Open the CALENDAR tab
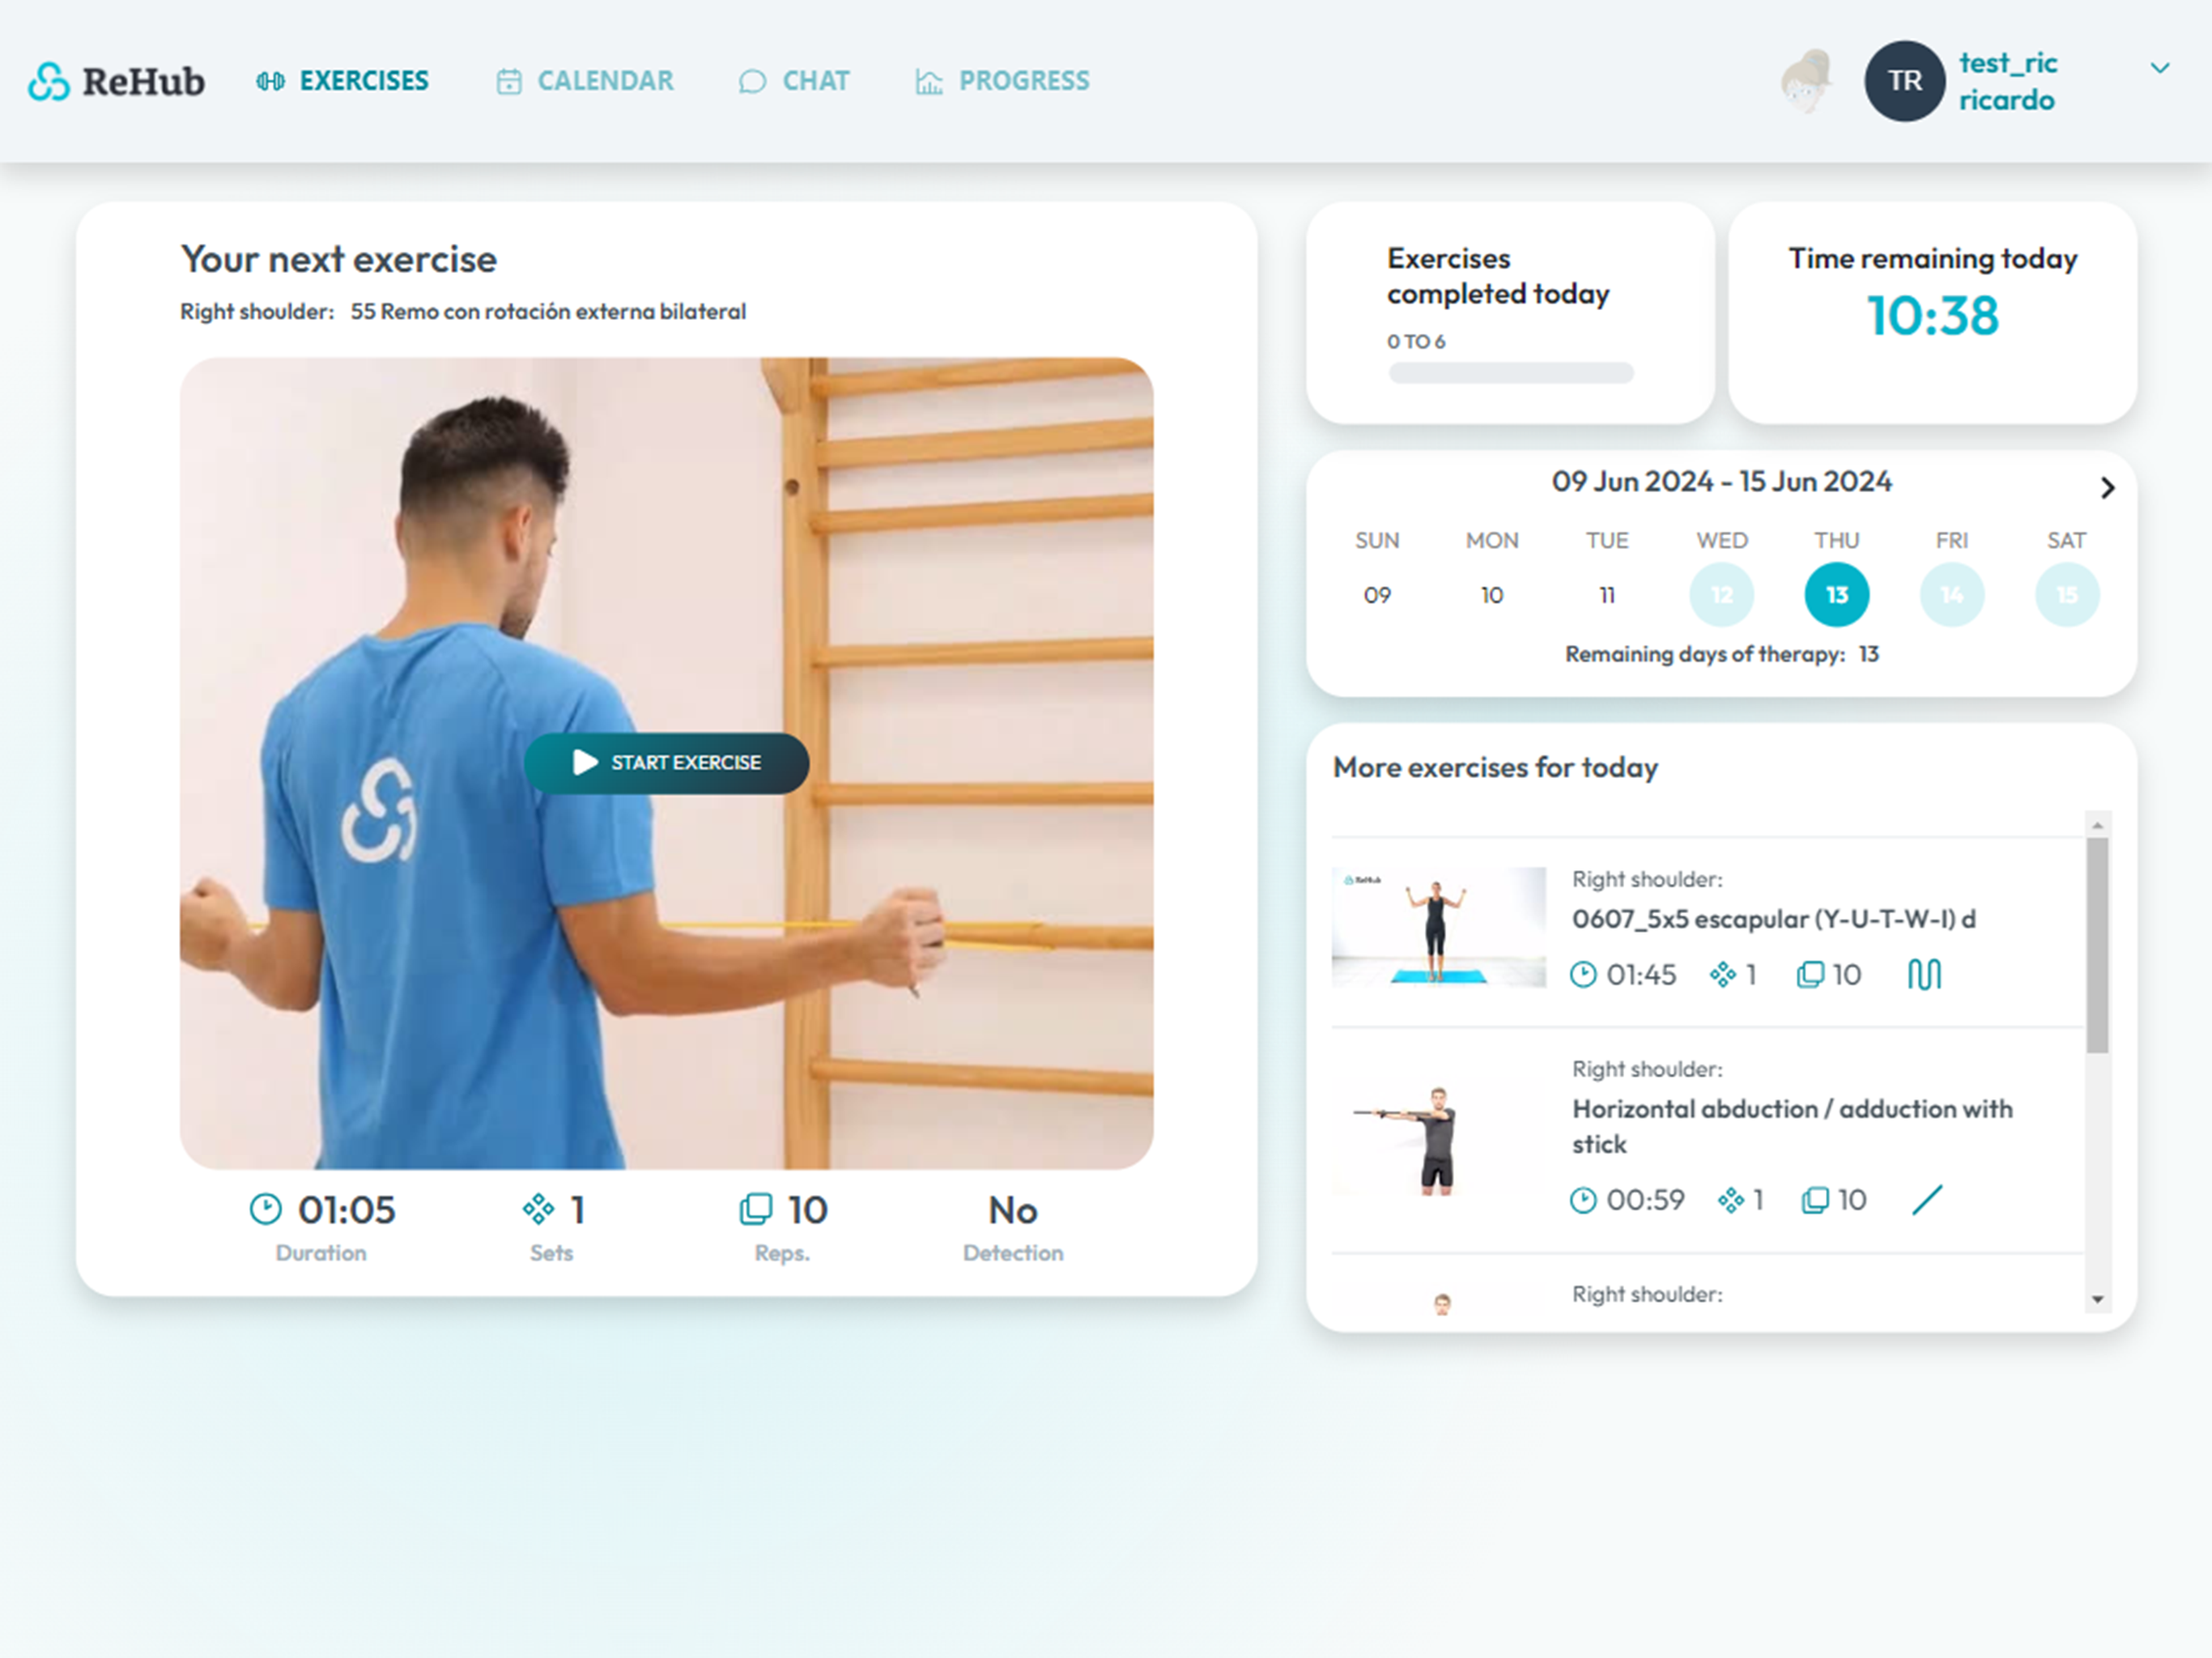The width and height of the screenshot is (2212, 1658). pyautogui.click(x=604, y=81)
